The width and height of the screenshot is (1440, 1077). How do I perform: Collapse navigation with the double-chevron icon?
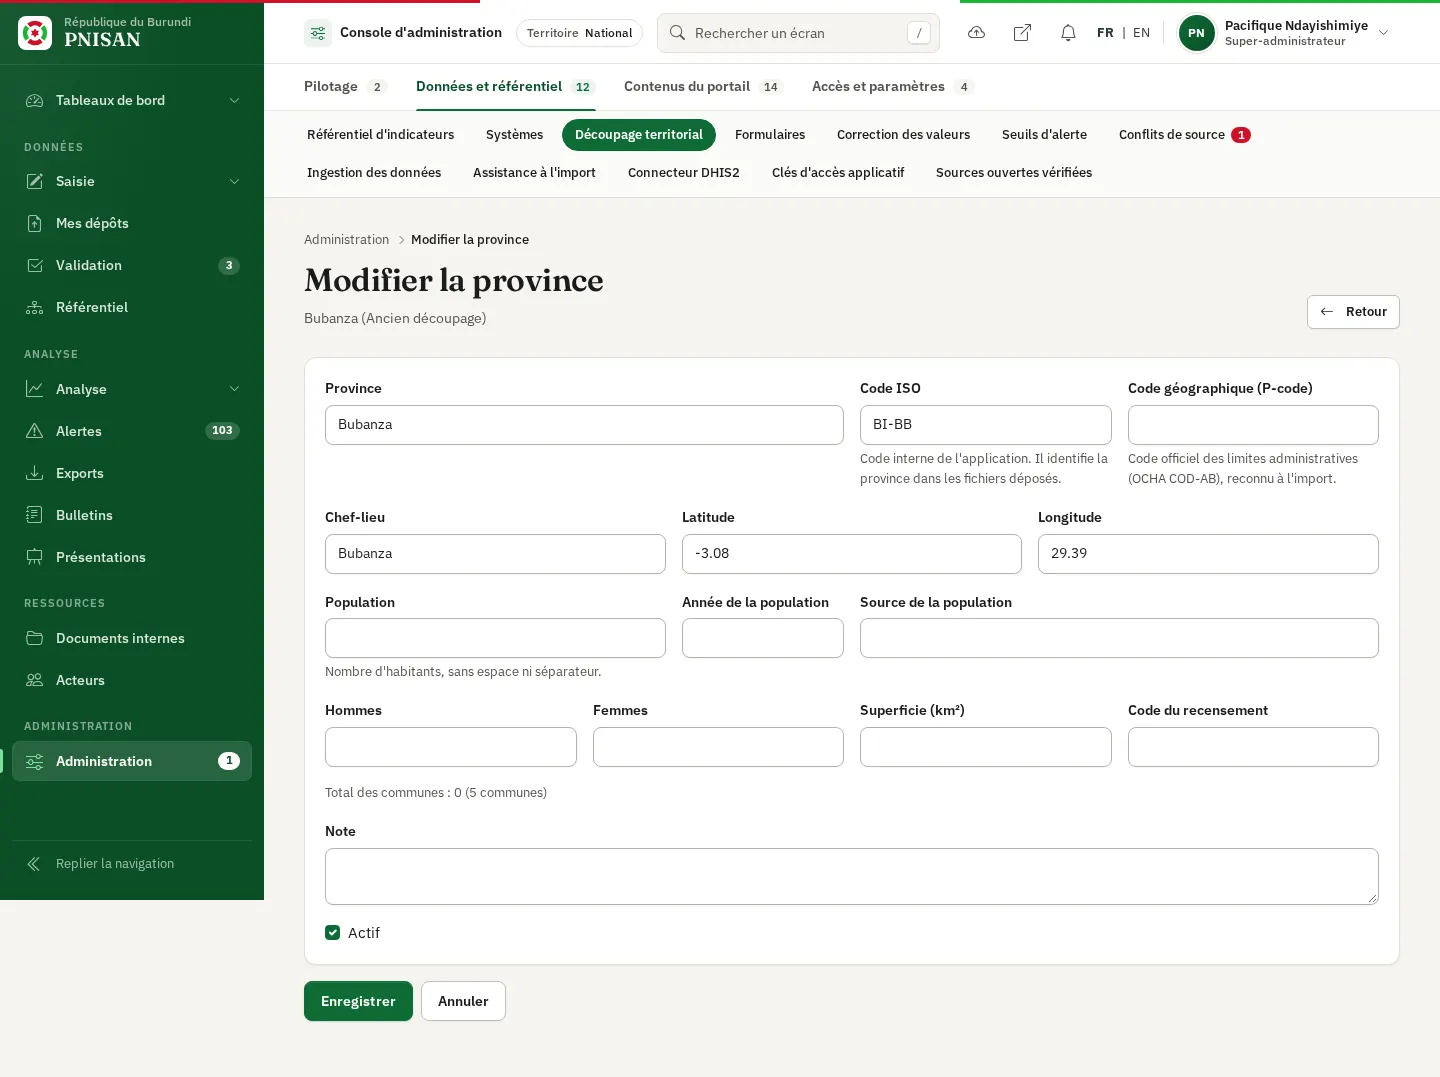(34, 864)
